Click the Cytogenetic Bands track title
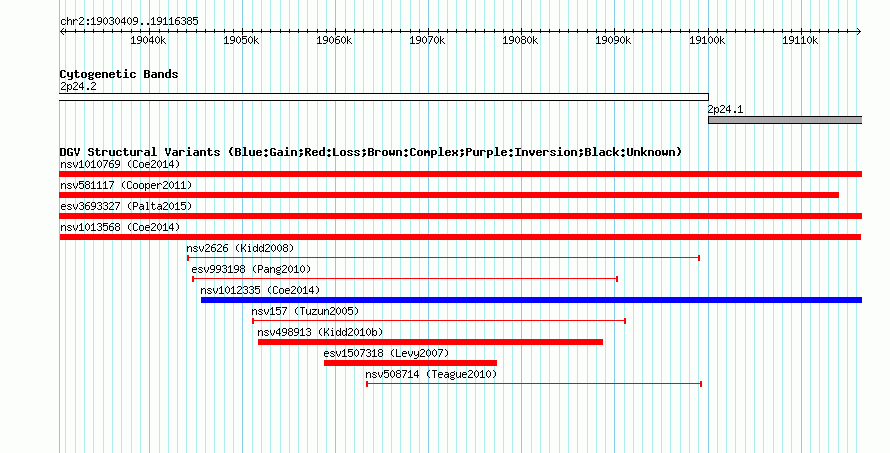The image size is (890, 453). pyautogui.click(x=119, y=74)
